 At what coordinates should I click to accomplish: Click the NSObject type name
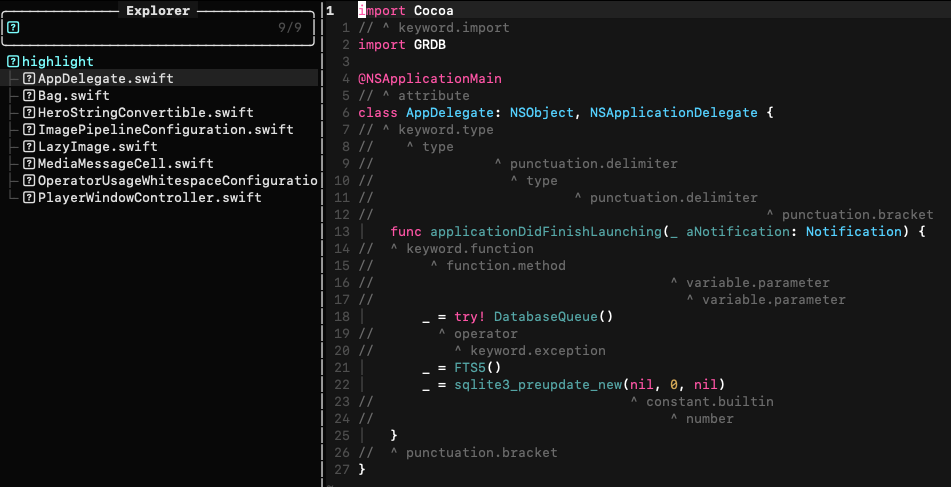542,113
